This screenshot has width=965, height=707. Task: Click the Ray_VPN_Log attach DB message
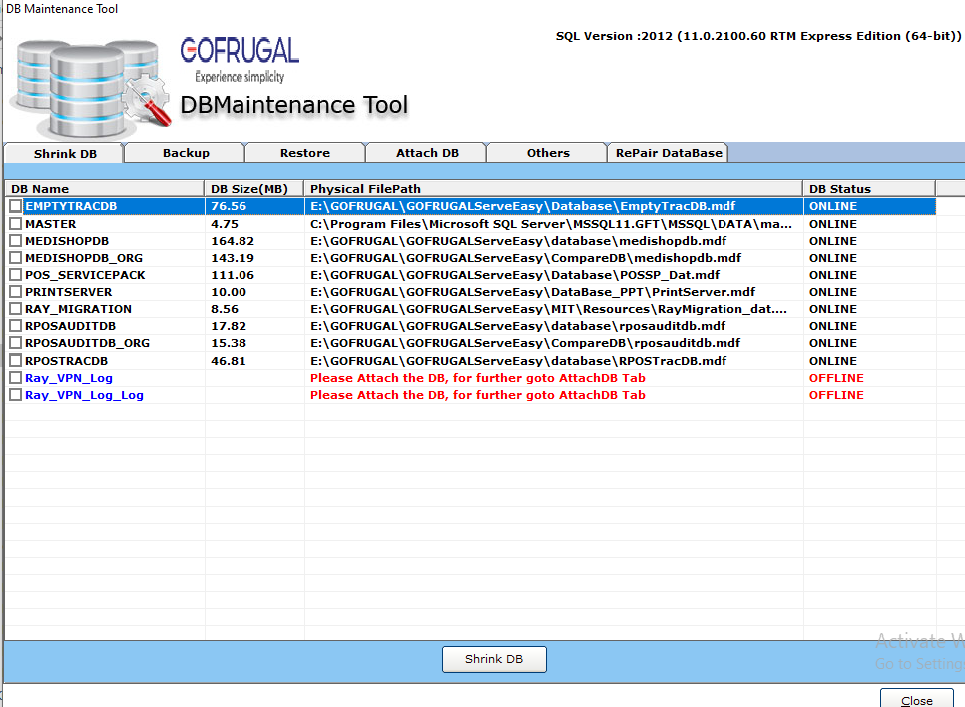478,378
